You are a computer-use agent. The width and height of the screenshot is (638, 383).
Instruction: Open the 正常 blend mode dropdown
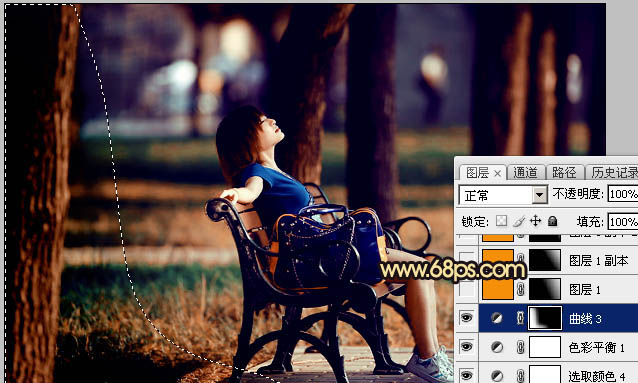pos(503,195)
